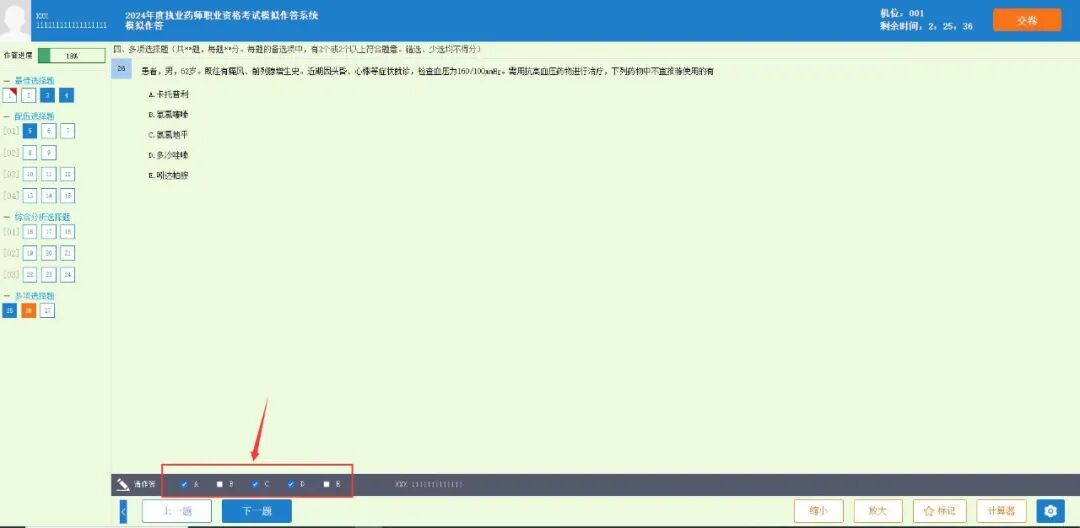Jump to question 20
The height and width of the screenshot is (528, 1080).
[x=48, y=253]
